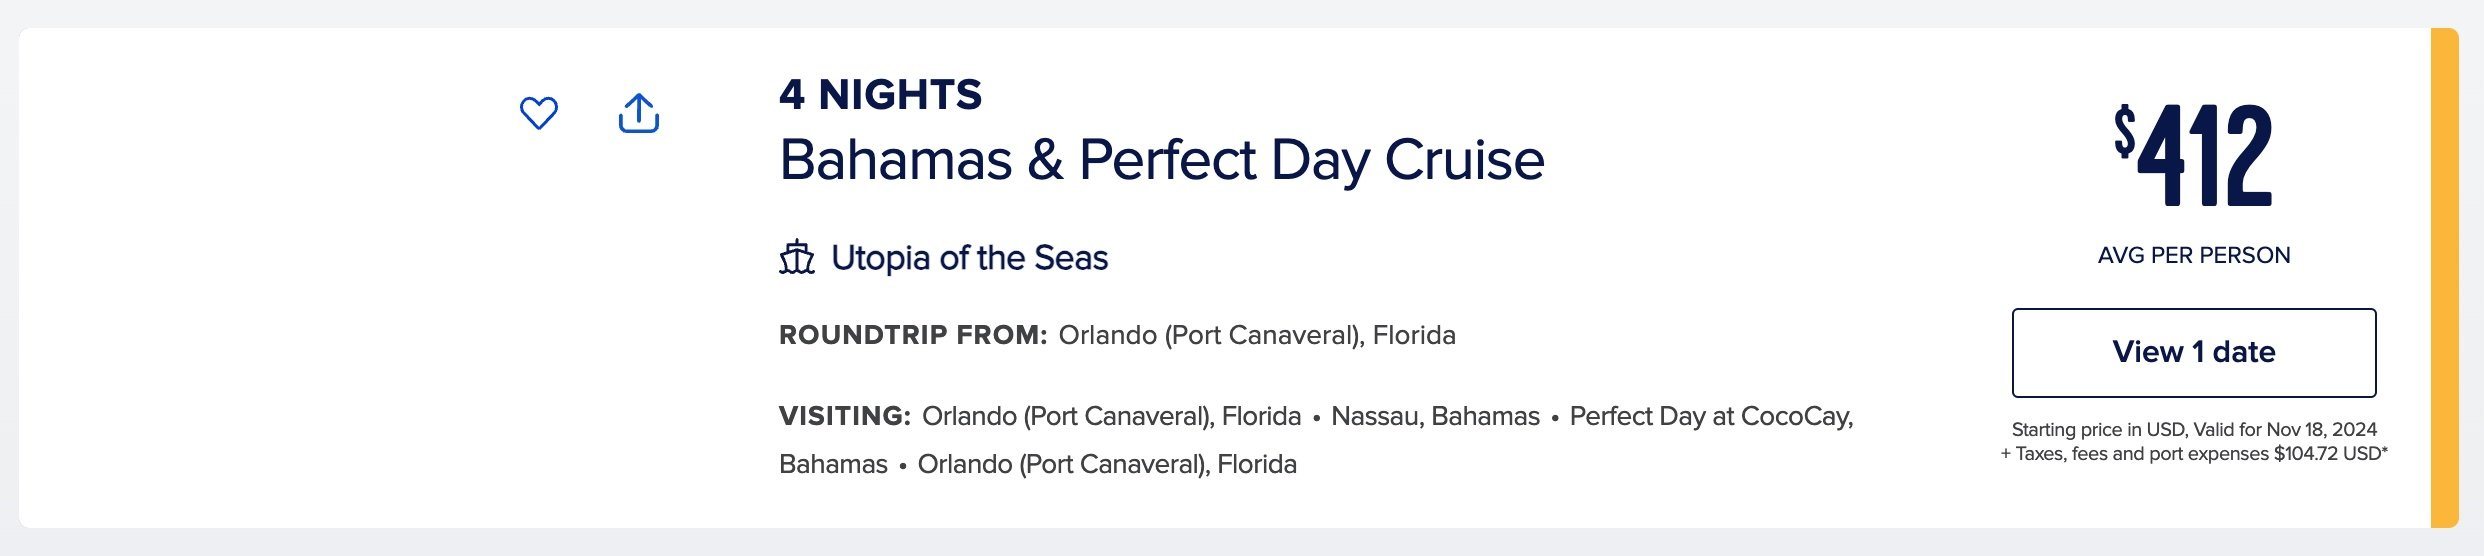Click the Utopia of the Seas ship name

point(970,258)
